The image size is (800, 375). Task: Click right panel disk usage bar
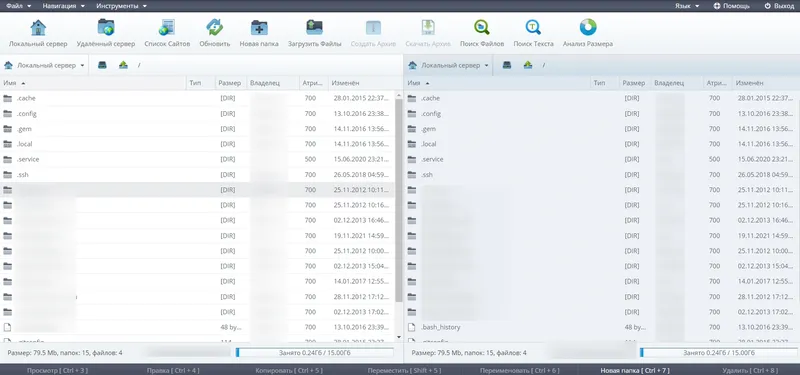pyautogui.click(x=718, y=353)
